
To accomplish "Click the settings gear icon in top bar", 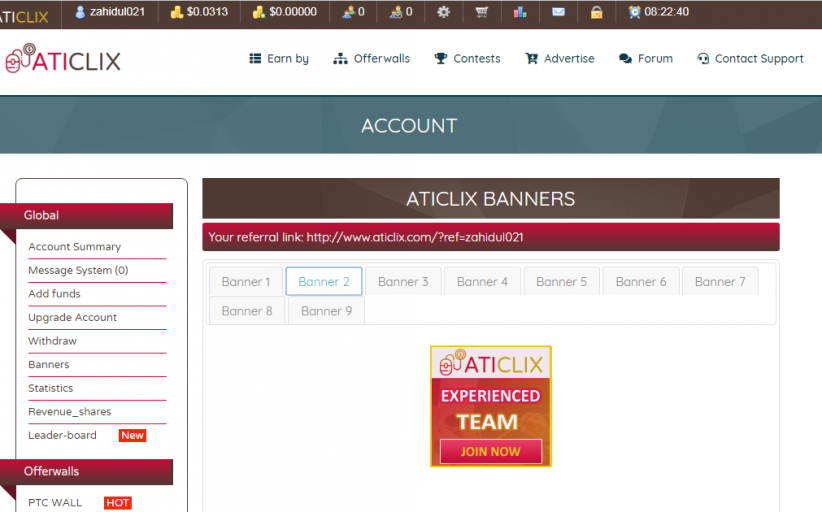I will [443, 12].
